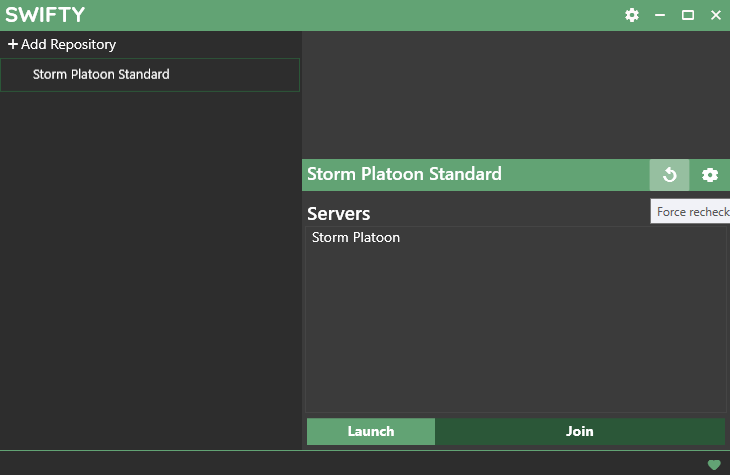Click the Servers section heading

click(338, 214)
